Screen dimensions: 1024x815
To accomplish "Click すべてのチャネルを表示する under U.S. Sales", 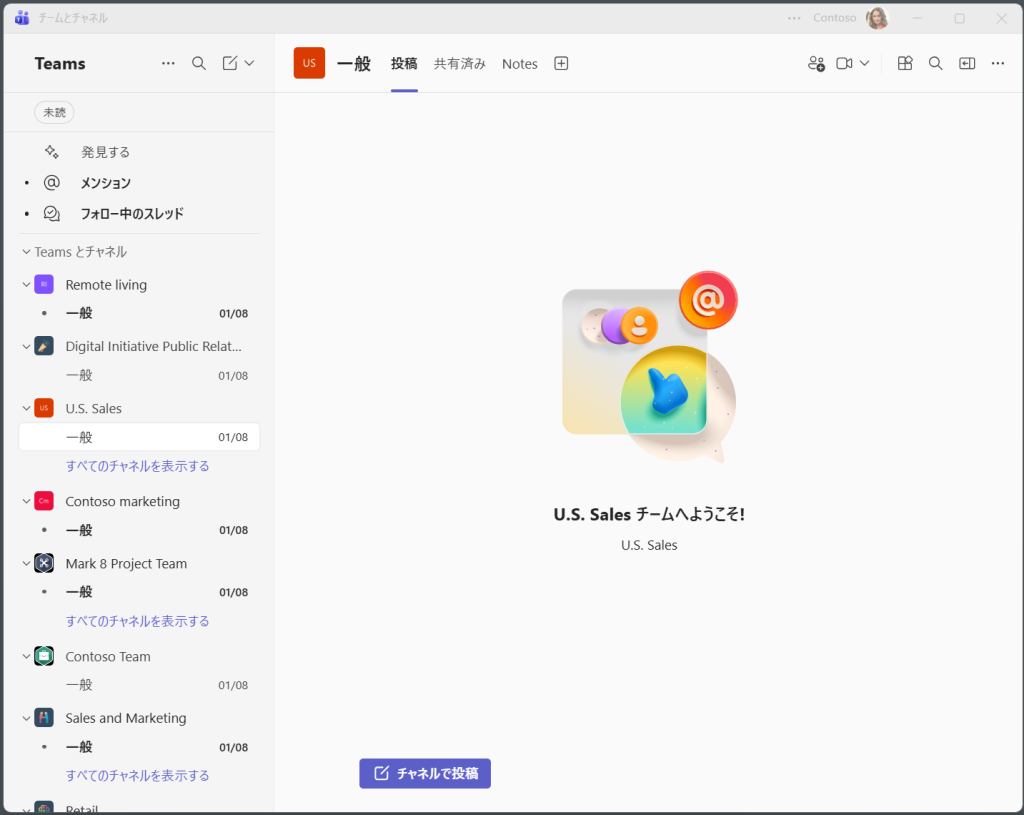I will pyautogui.click(x=138, y=466).
